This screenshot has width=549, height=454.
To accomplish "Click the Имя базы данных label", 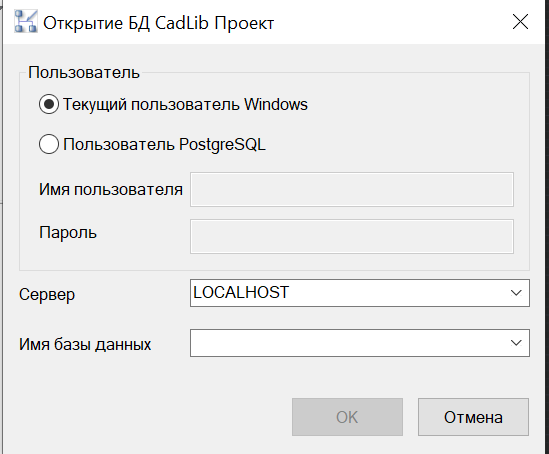I will tap(85, 344).
